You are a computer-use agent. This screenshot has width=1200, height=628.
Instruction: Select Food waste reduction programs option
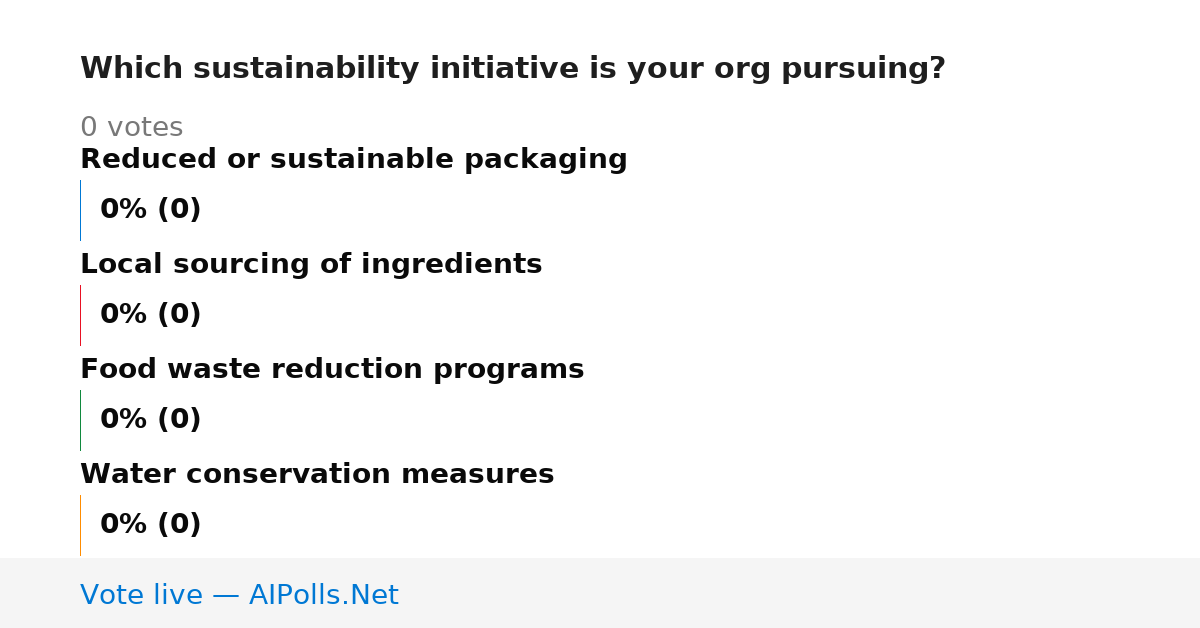332,370
